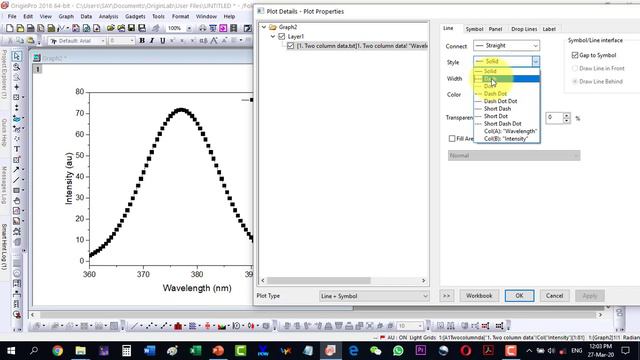Screen dimensions: 640x360
Task: Click the OK button
Action: click(x=519, y=296)
